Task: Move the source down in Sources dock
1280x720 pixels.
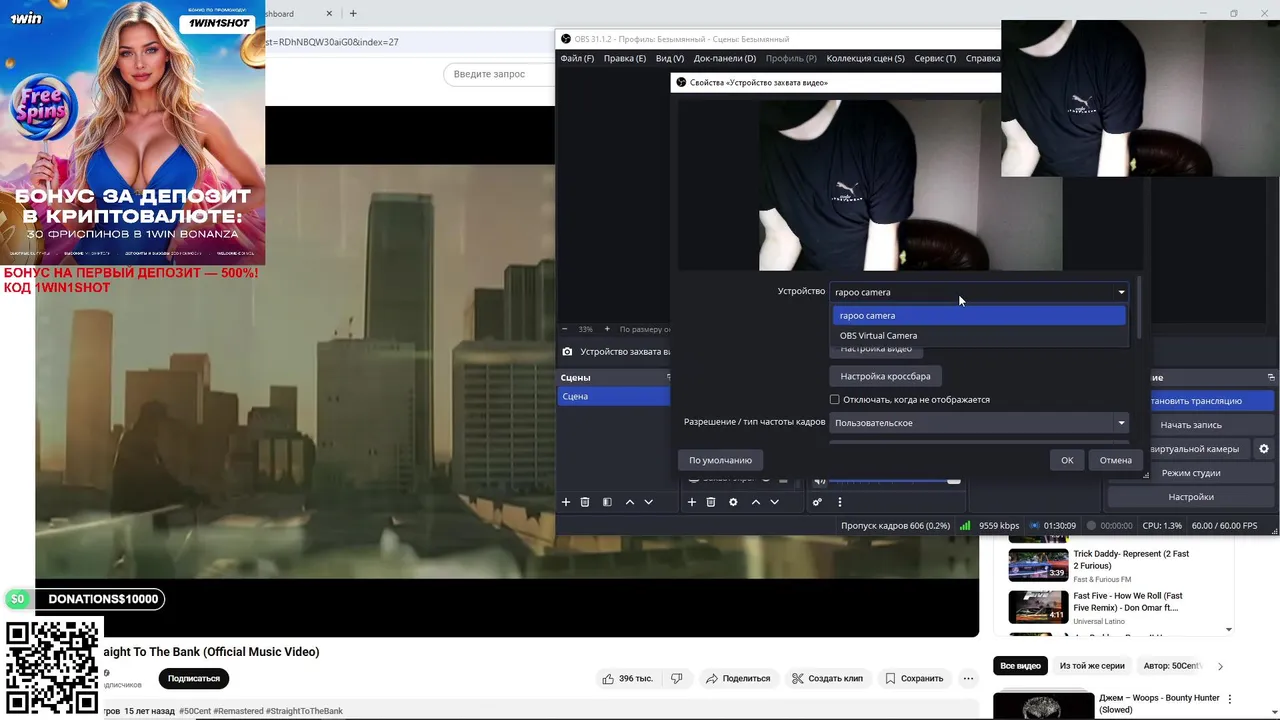Action: pos(774,502)
